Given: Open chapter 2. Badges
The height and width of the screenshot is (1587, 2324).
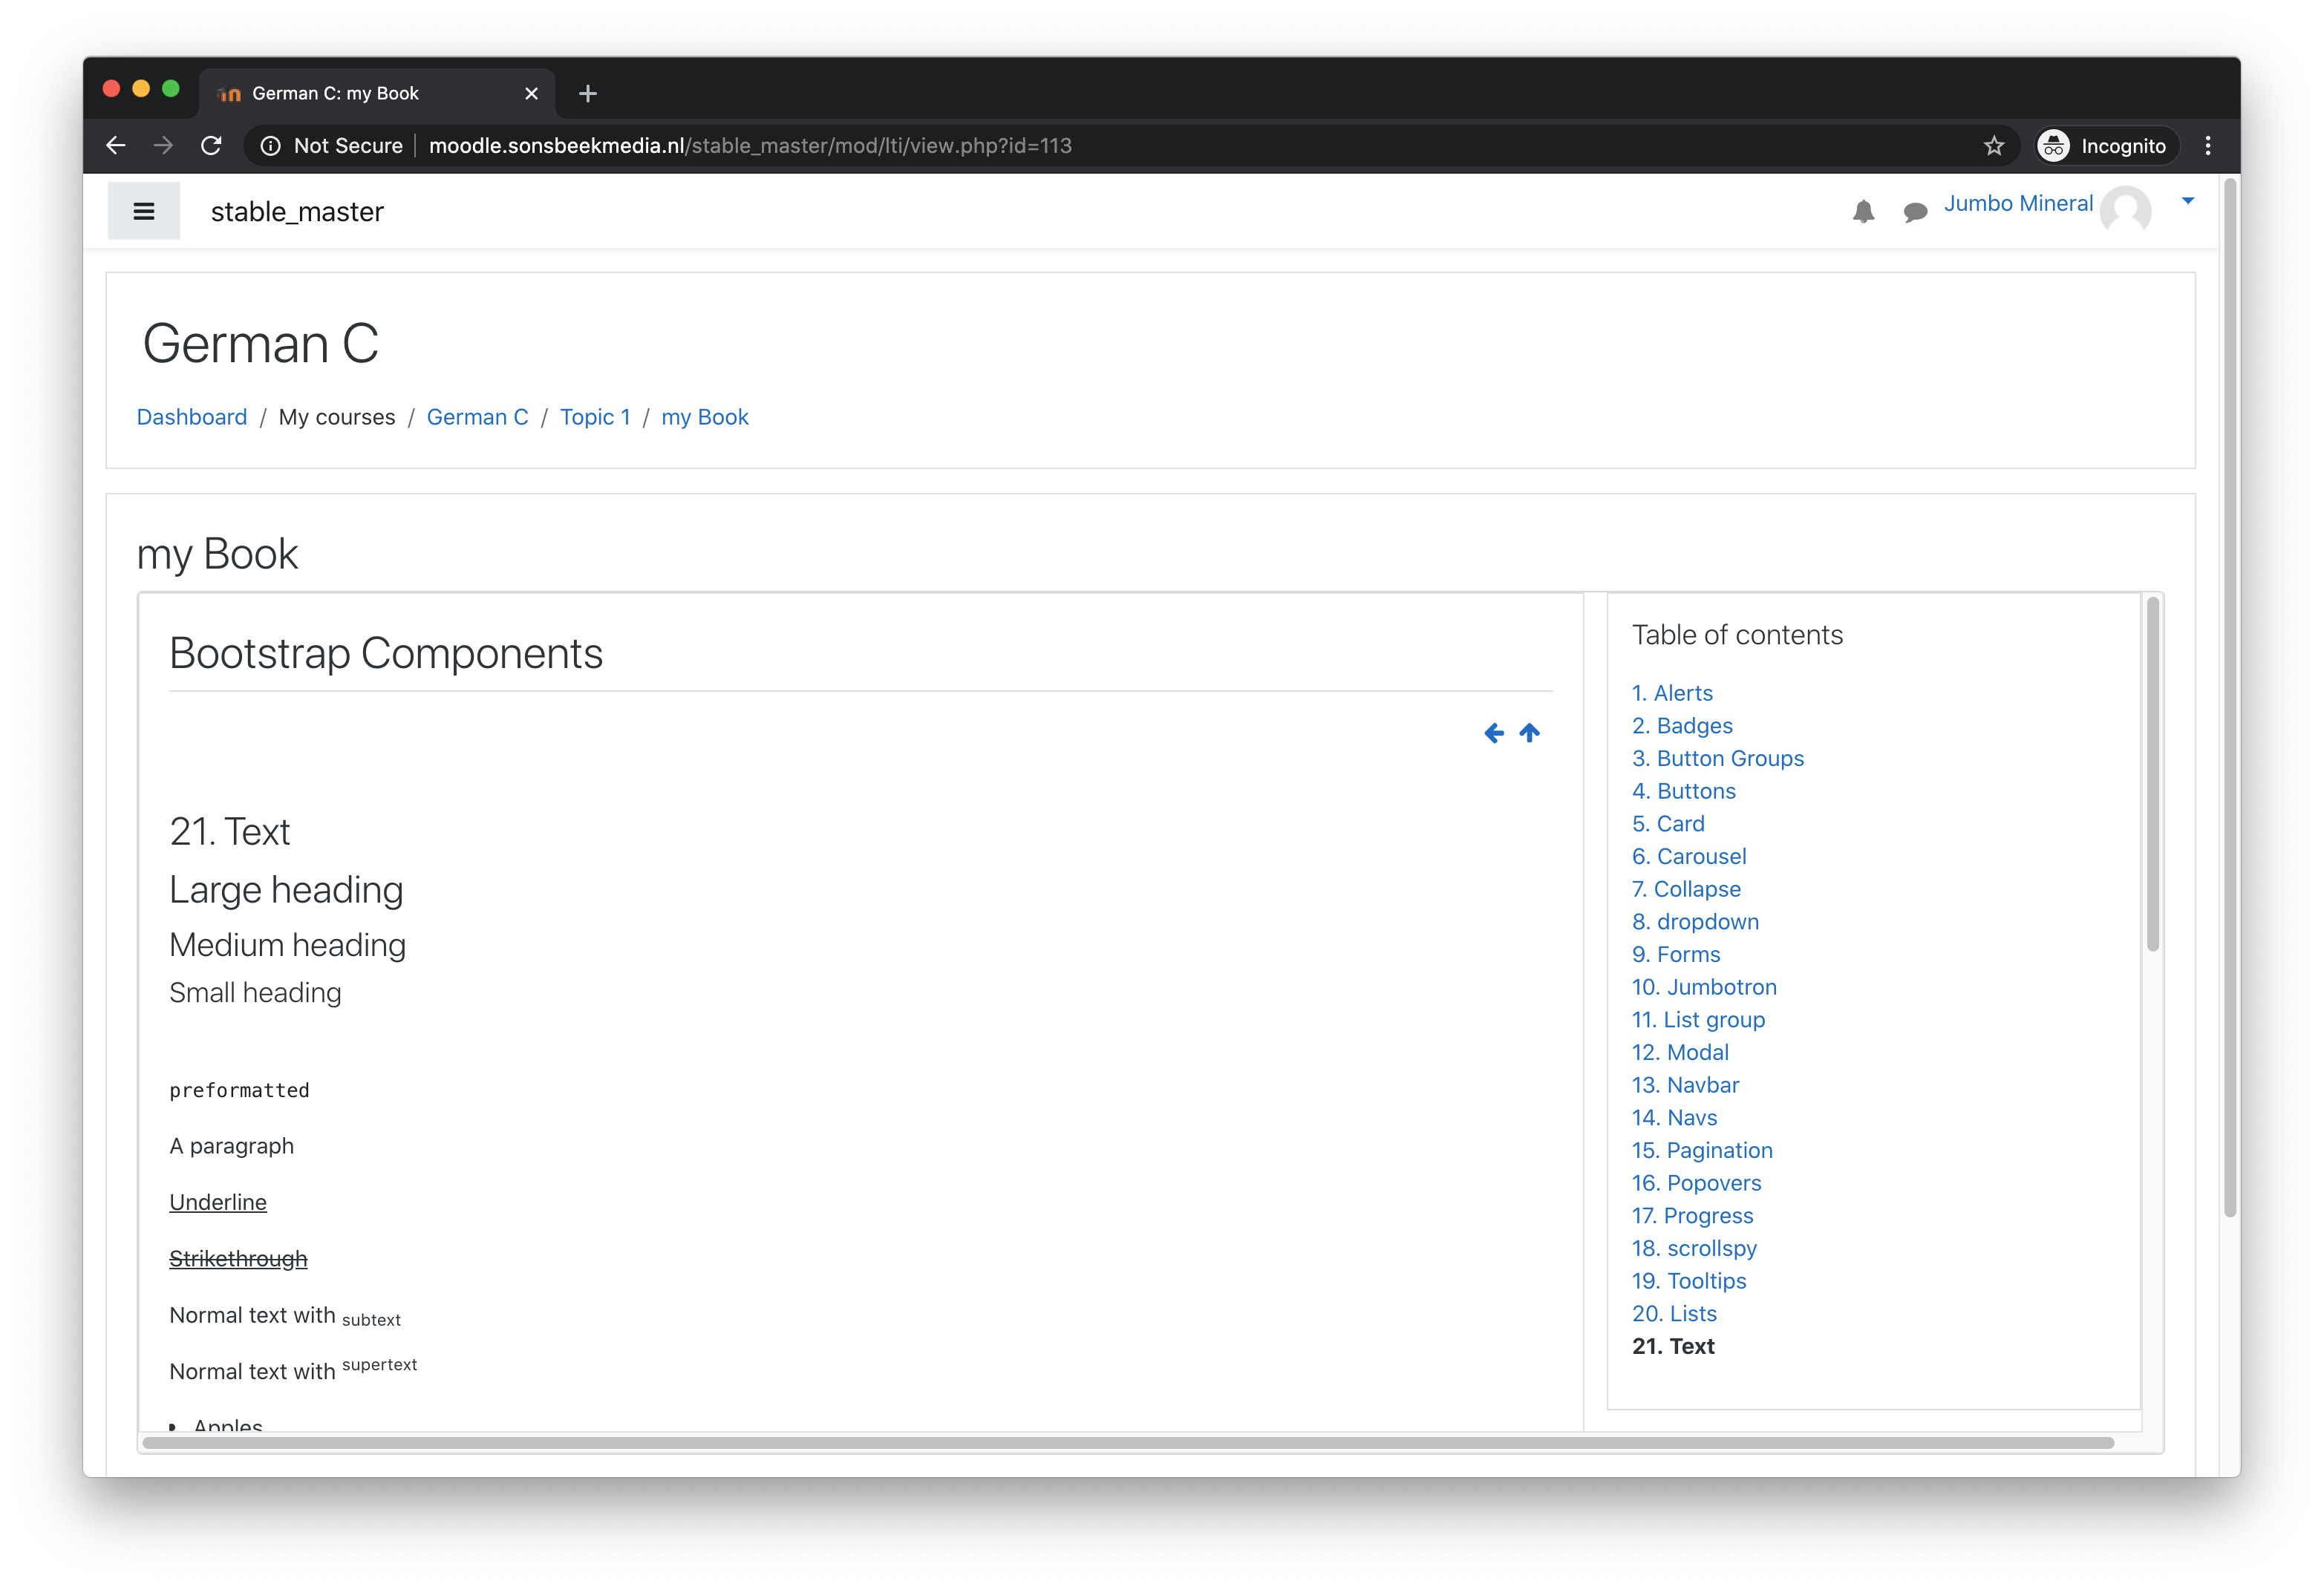Looking at the screenshot, I should [1682, 726].
